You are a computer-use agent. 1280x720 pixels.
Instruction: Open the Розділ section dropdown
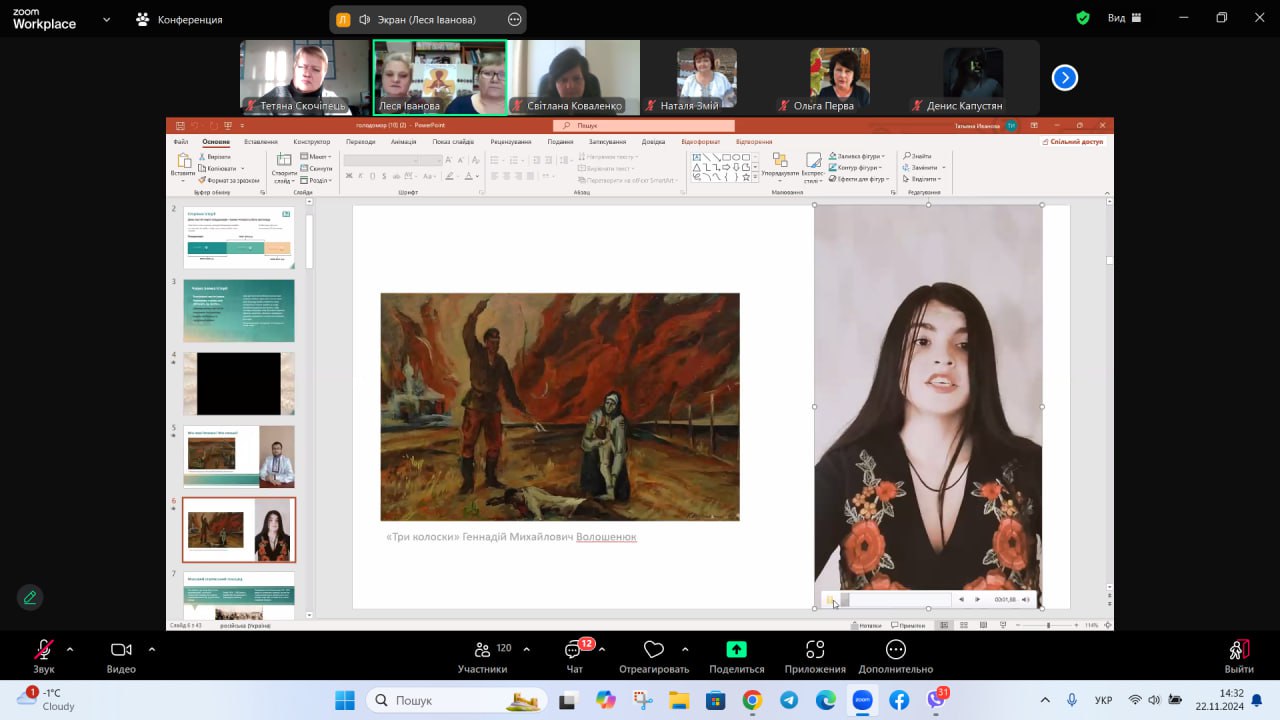[318, 180]
